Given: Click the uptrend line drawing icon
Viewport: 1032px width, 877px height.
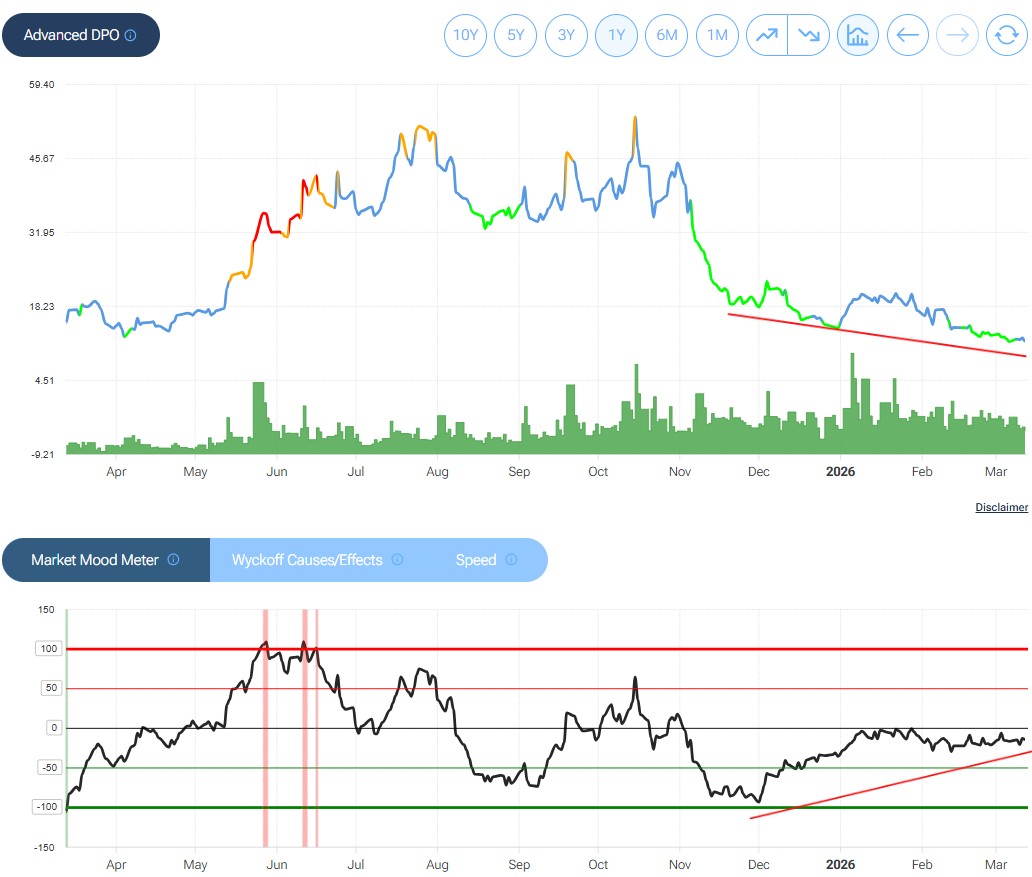Looking at the screenshot, I should coord(768,35).
